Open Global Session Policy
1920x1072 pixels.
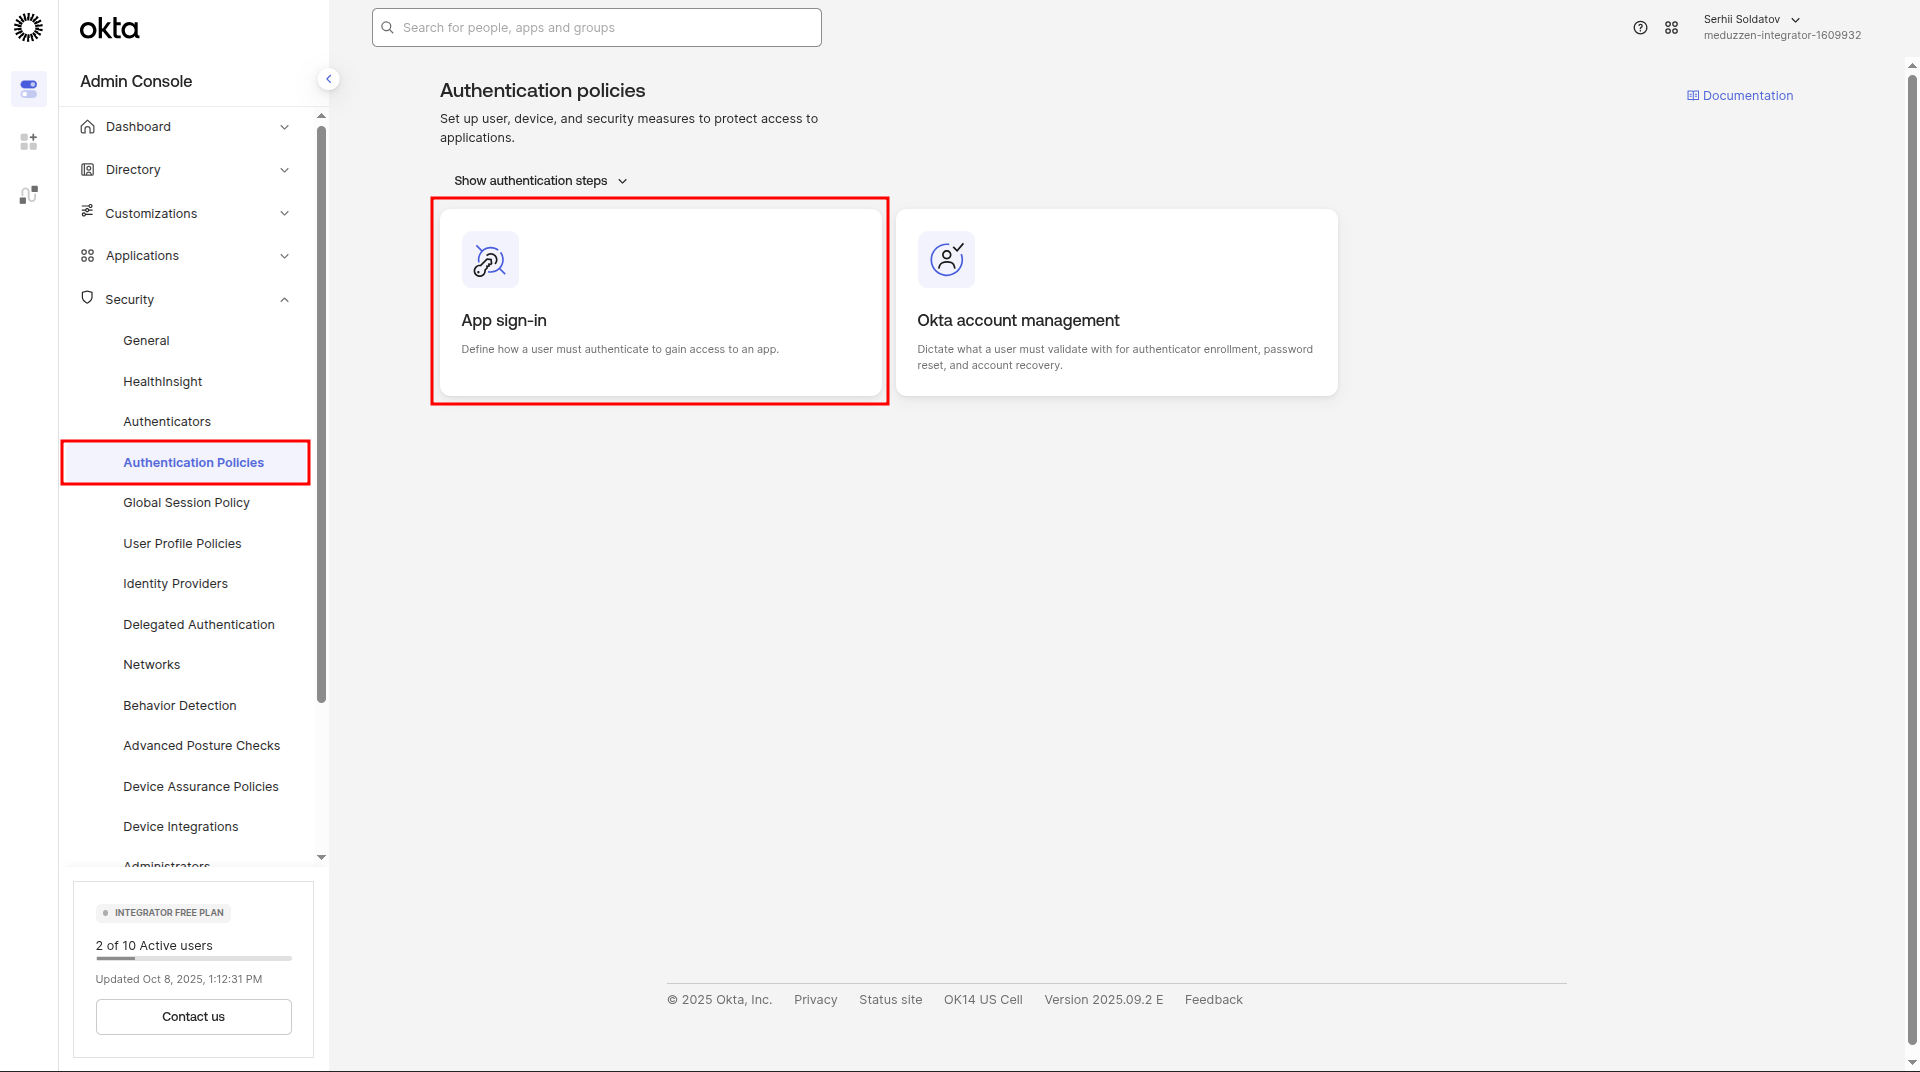pyautogui.click(x=186, y=503)
